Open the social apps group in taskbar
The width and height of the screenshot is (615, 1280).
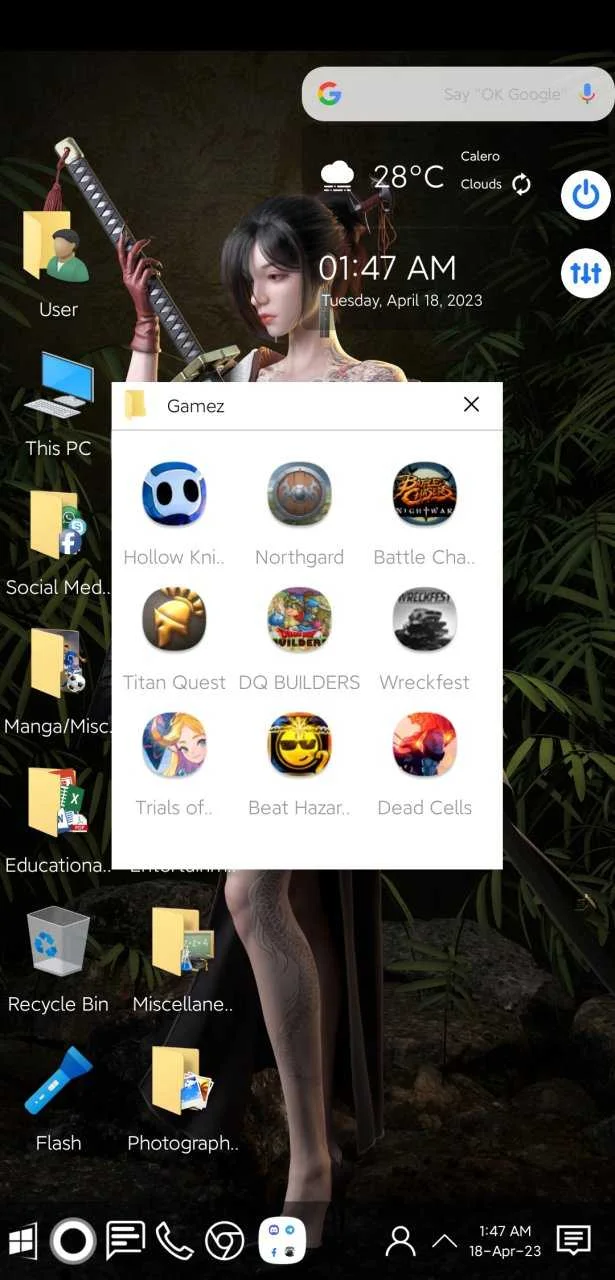(x=282, y=1241)
